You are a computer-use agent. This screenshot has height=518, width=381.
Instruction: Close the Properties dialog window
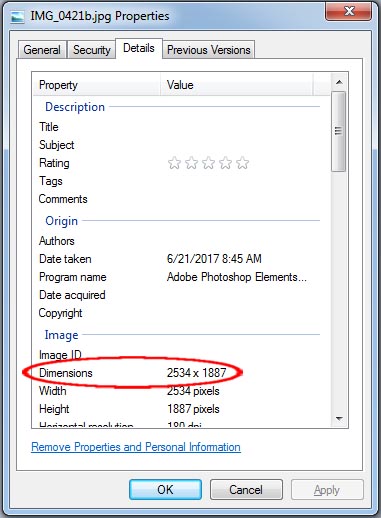[348, 11]
